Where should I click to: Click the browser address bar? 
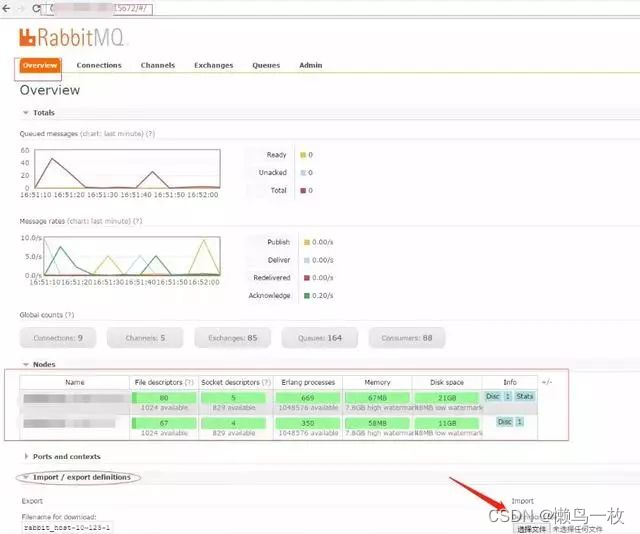97,9
